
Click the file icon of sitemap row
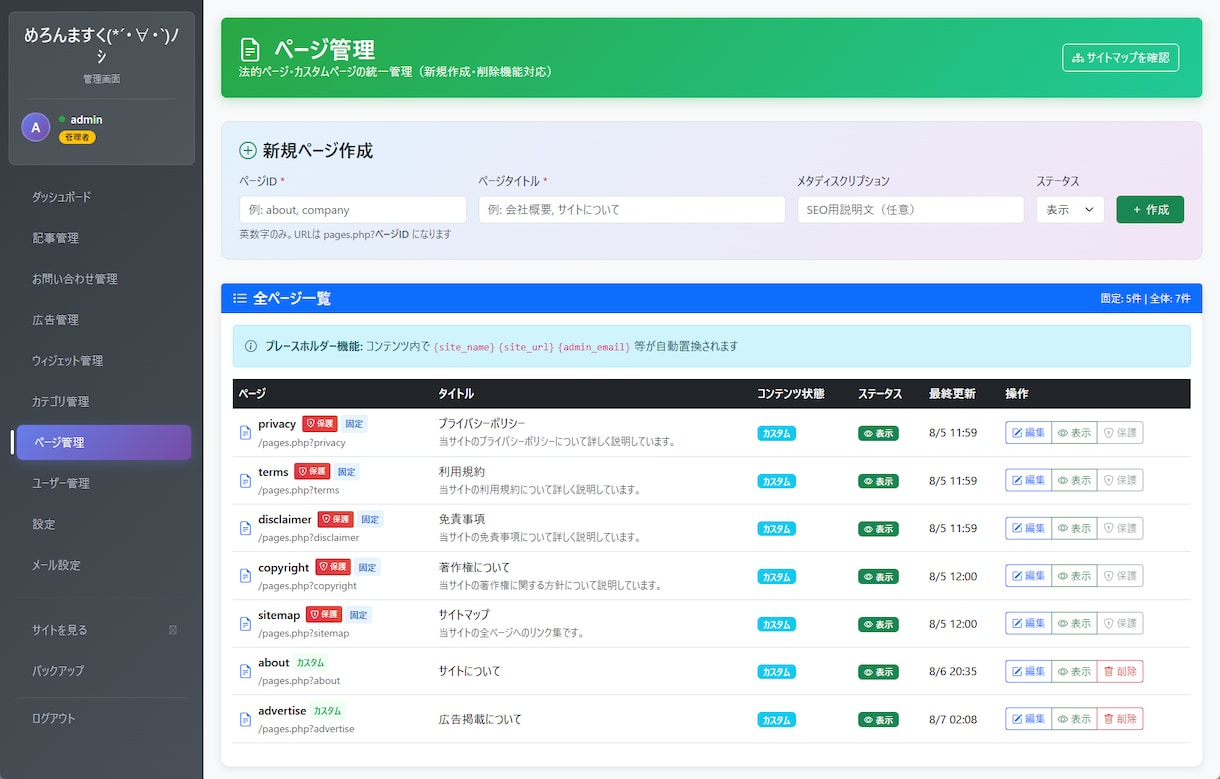pyautogui.click(x=245, y=624)
